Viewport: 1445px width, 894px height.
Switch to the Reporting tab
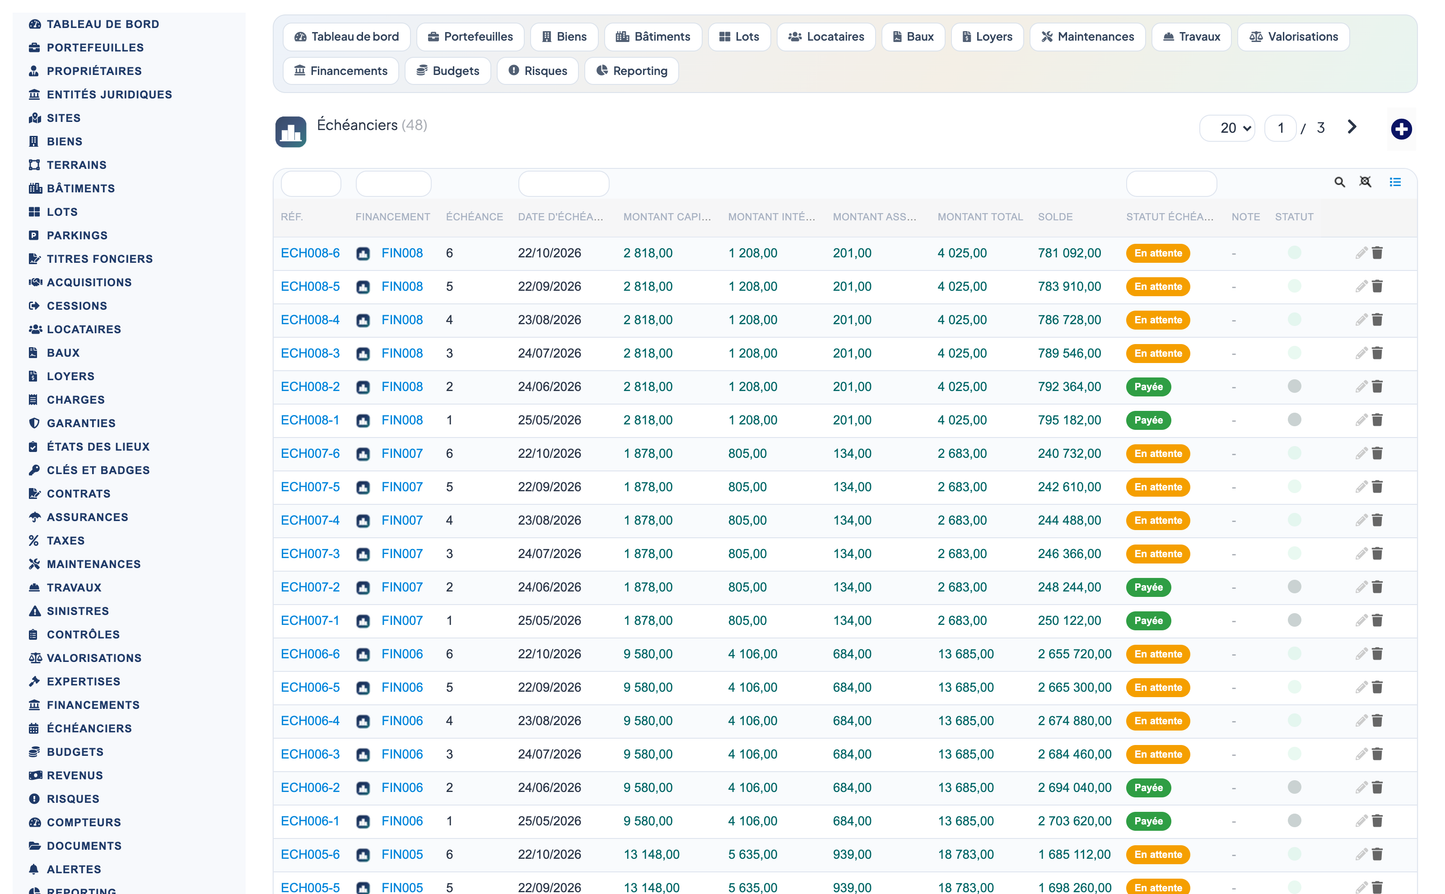point(631,71)
